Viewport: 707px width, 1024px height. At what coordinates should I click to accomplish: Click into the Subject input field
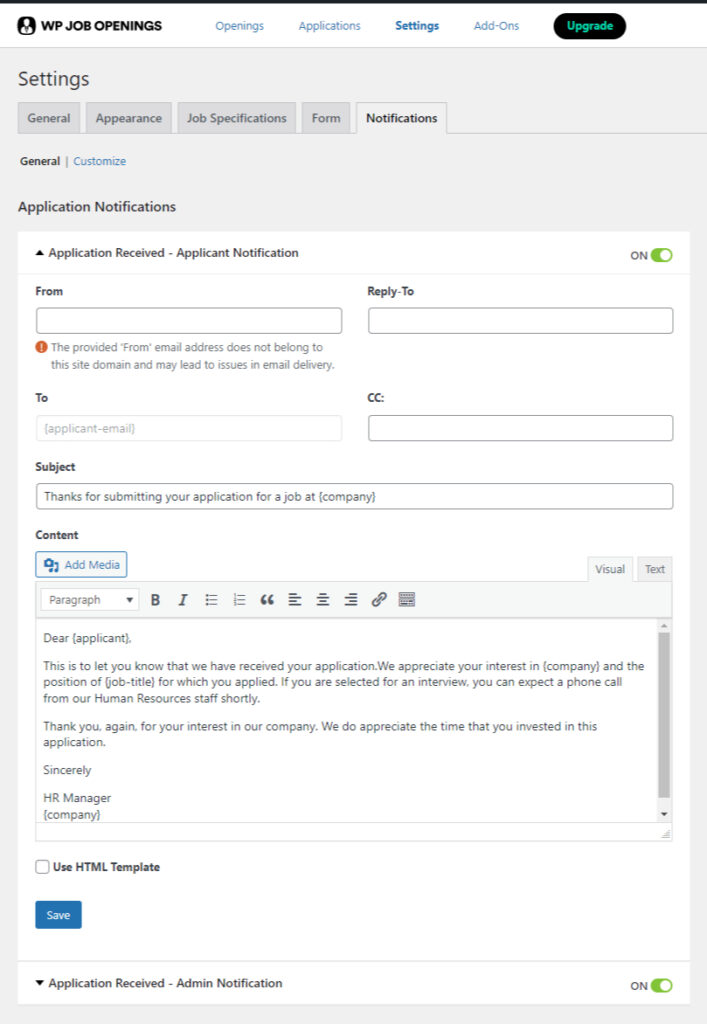[x=354, y=496]
